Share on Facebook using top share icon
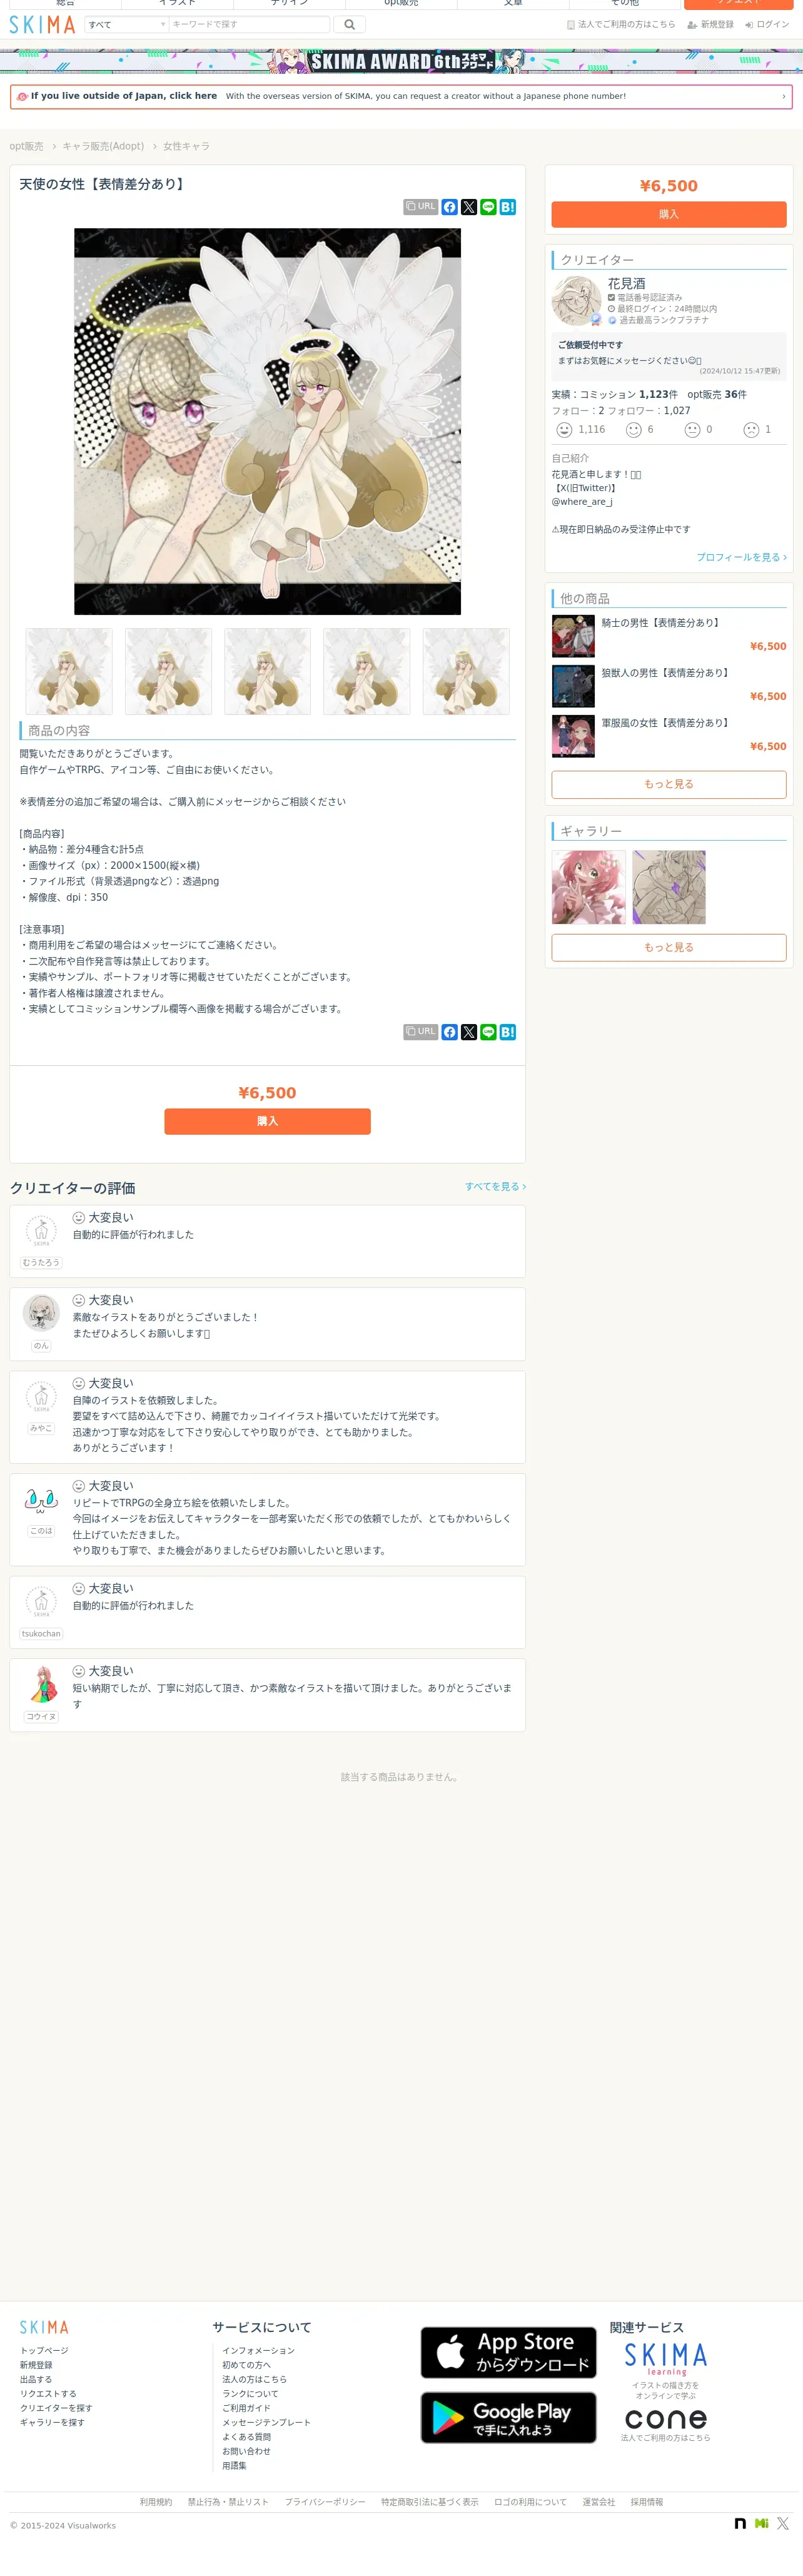The image size is (803, 2576). coord(450,207)
